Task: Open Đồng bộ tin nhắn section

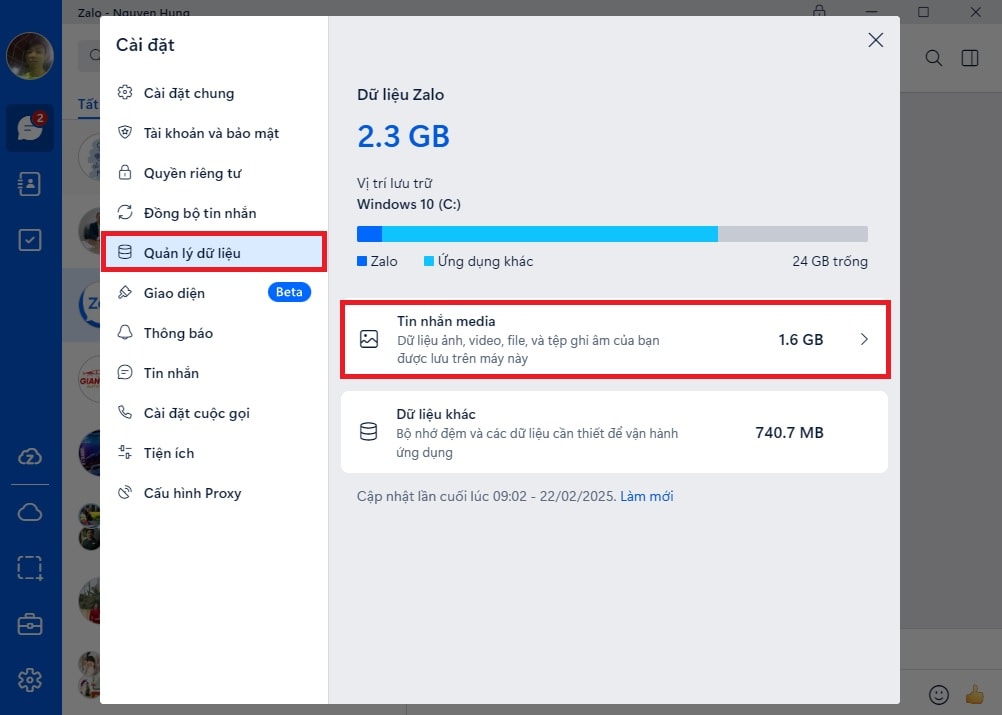Action: tap(213, 213)
